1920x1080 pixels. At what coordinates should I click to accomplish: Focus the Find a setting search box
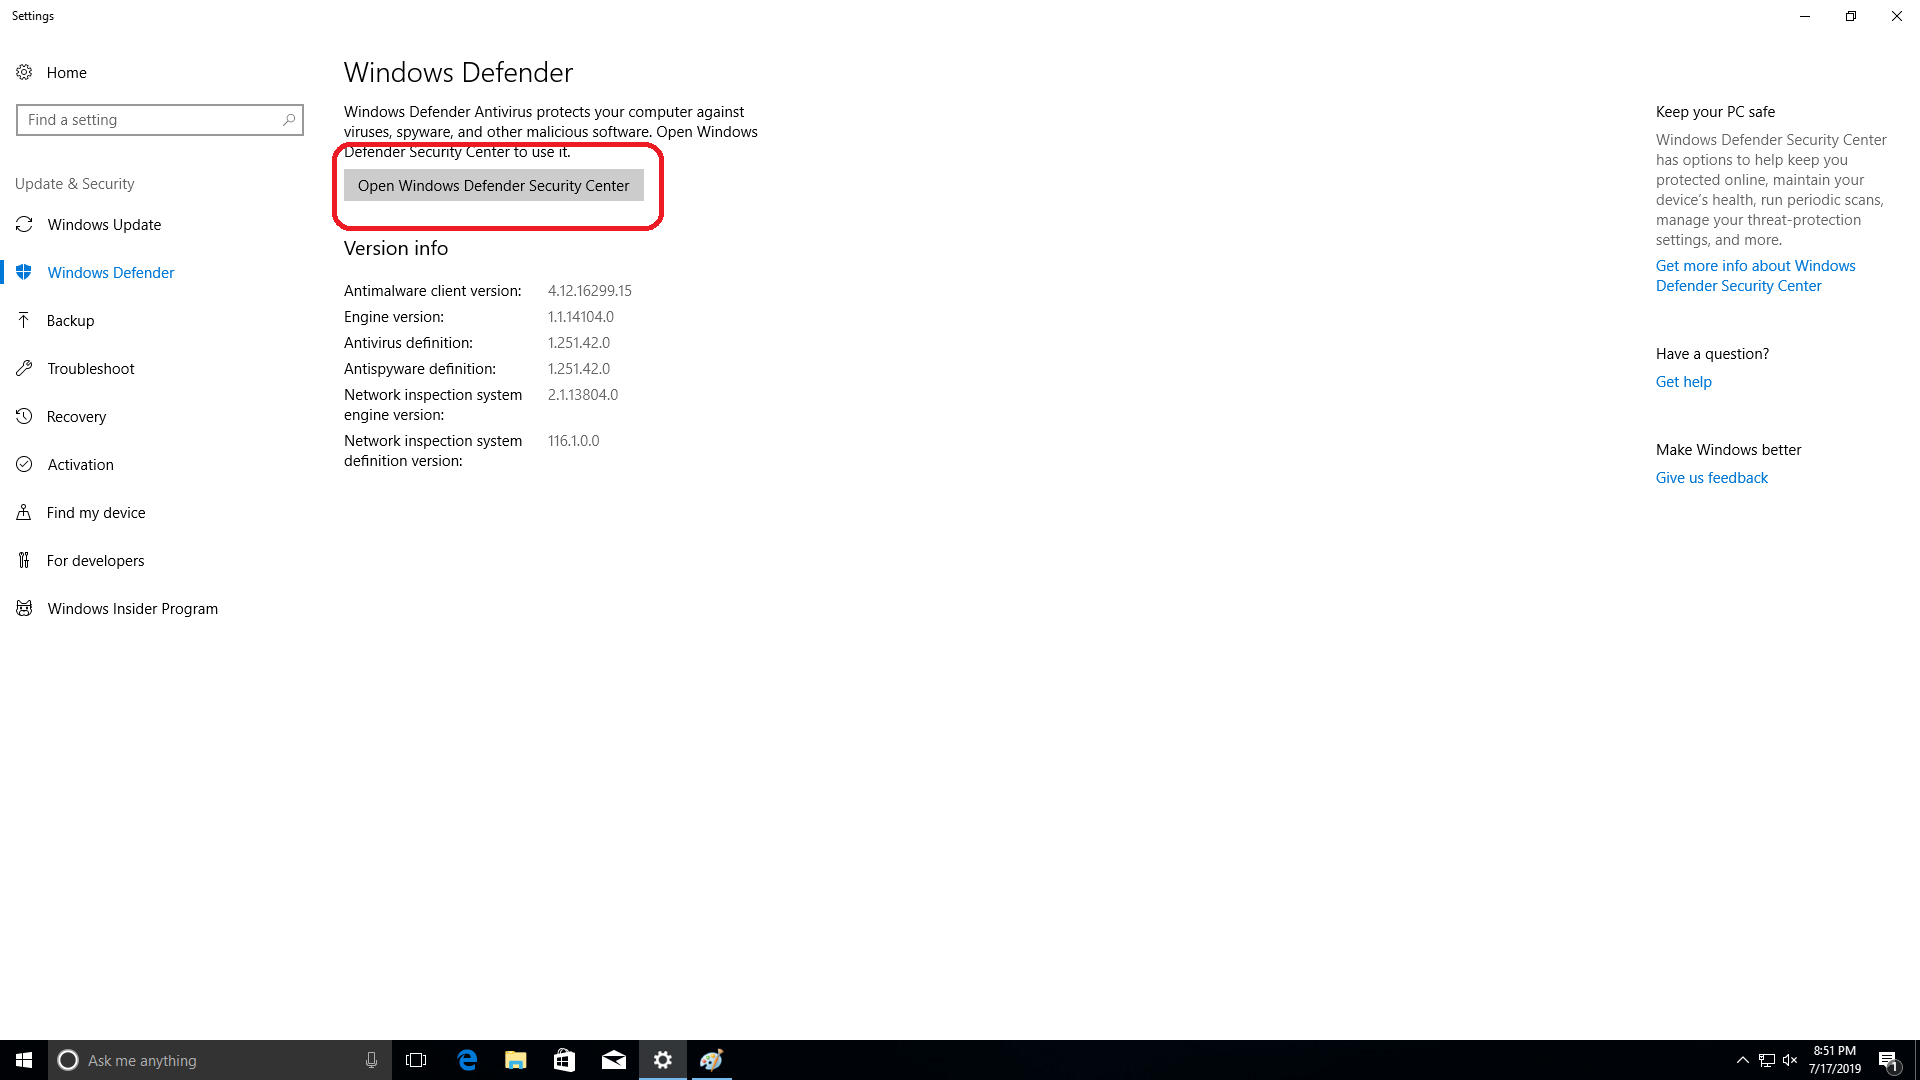[160, 120]
